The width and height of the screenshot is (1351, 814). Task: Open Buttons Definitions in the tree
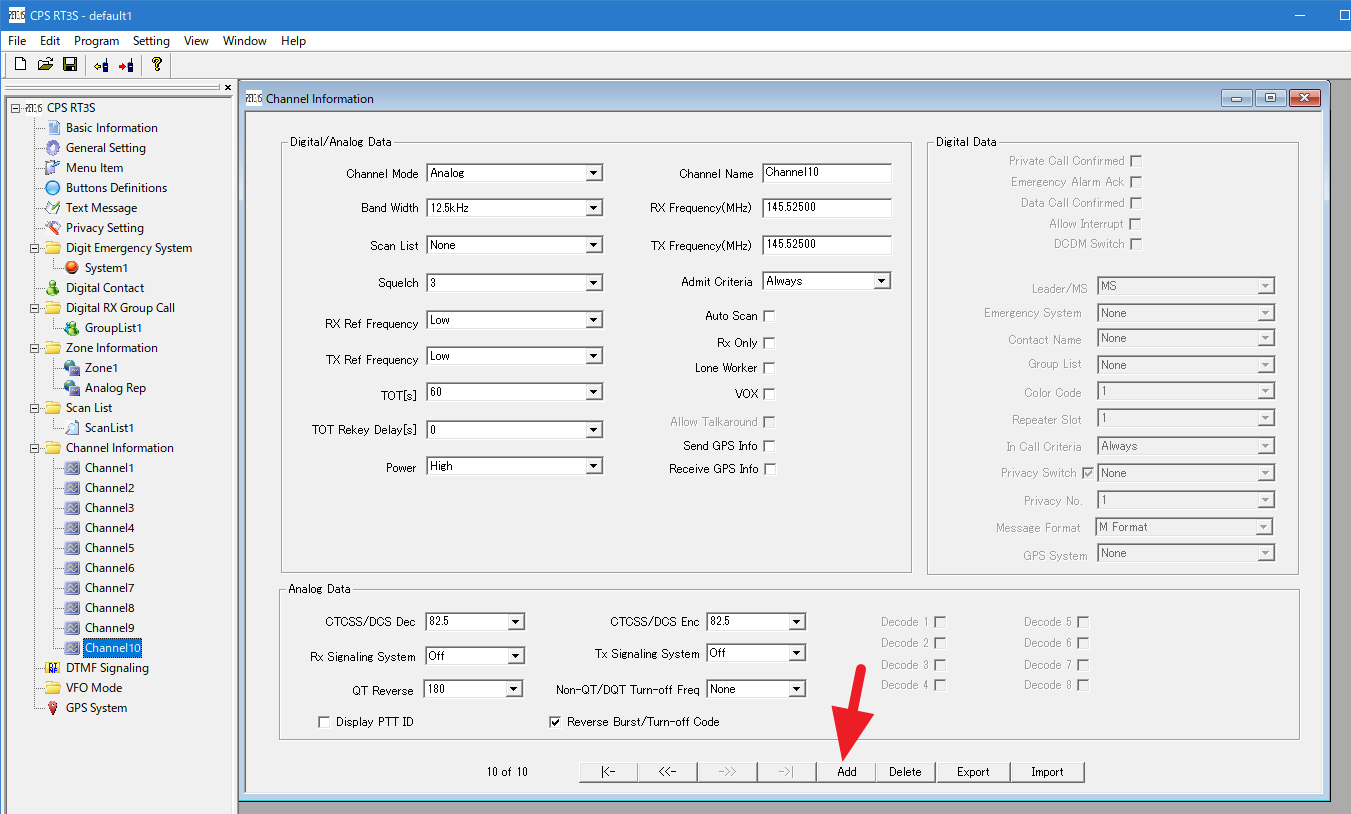pos(116,188)
